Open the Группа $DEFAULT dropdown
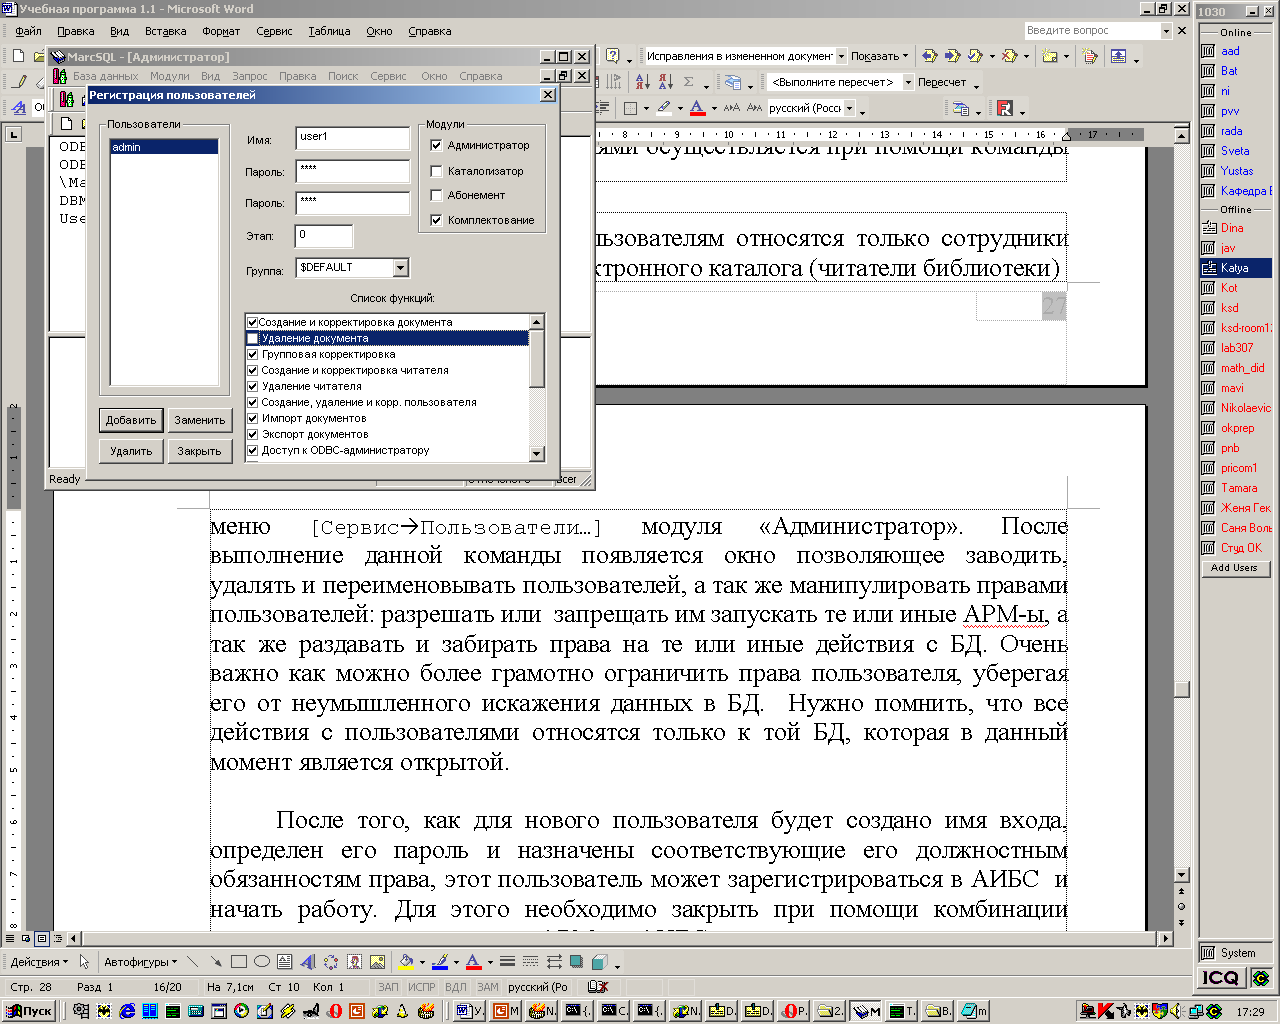This screenshot has height=1024, width=1280. tap(400, 267)
